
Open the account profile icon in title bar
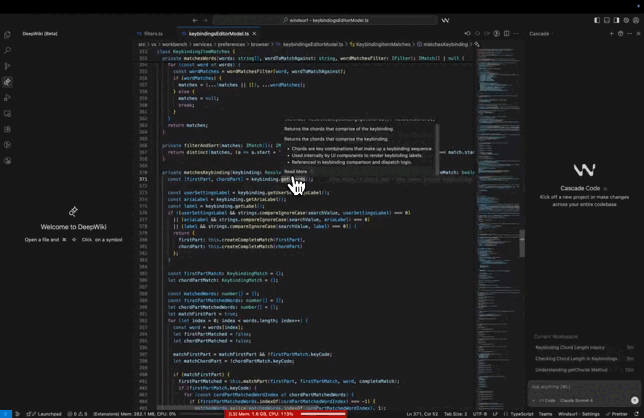636,20
